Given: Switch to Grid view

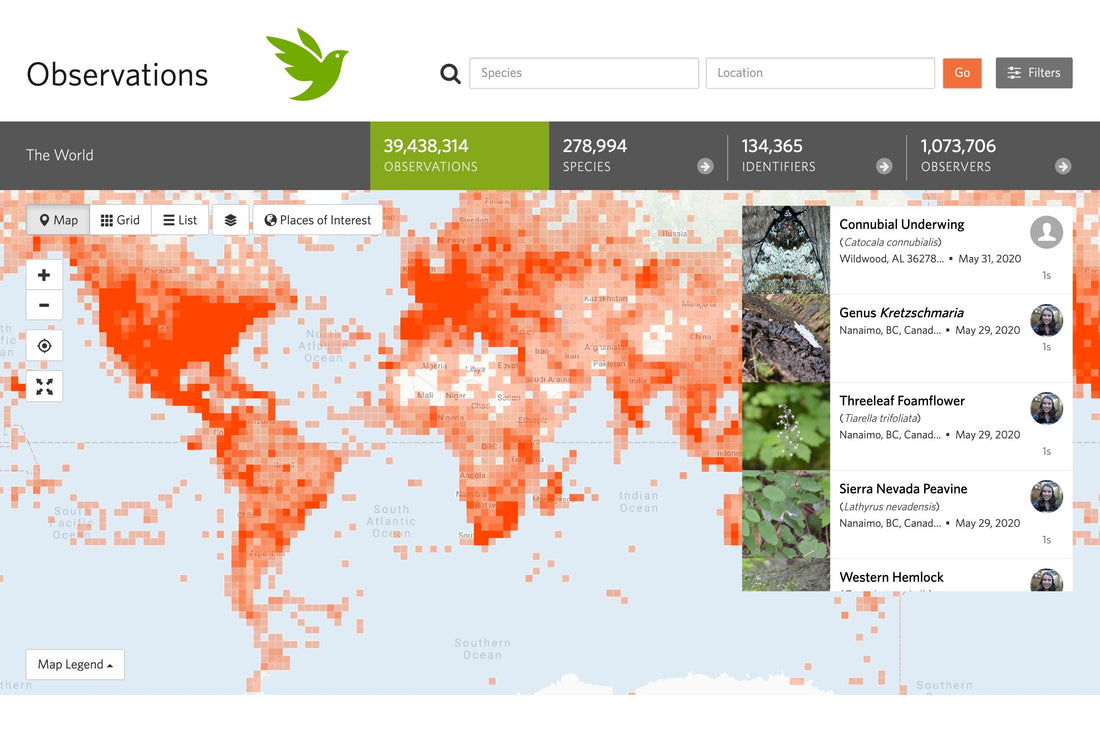Looking at the screenshot, I should pos(120,220).
